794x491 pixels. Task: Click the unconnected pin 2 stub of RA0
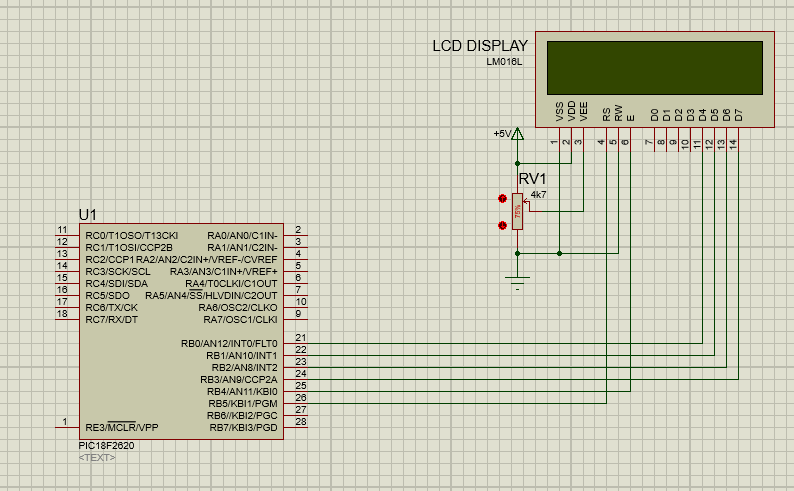click(x=295, y=235)
